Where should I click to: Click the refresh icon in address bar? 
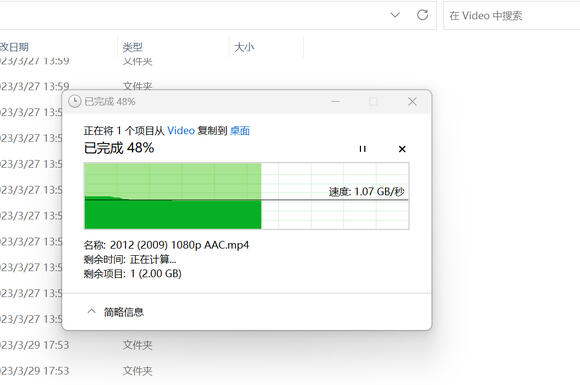(x=422, y=15)
